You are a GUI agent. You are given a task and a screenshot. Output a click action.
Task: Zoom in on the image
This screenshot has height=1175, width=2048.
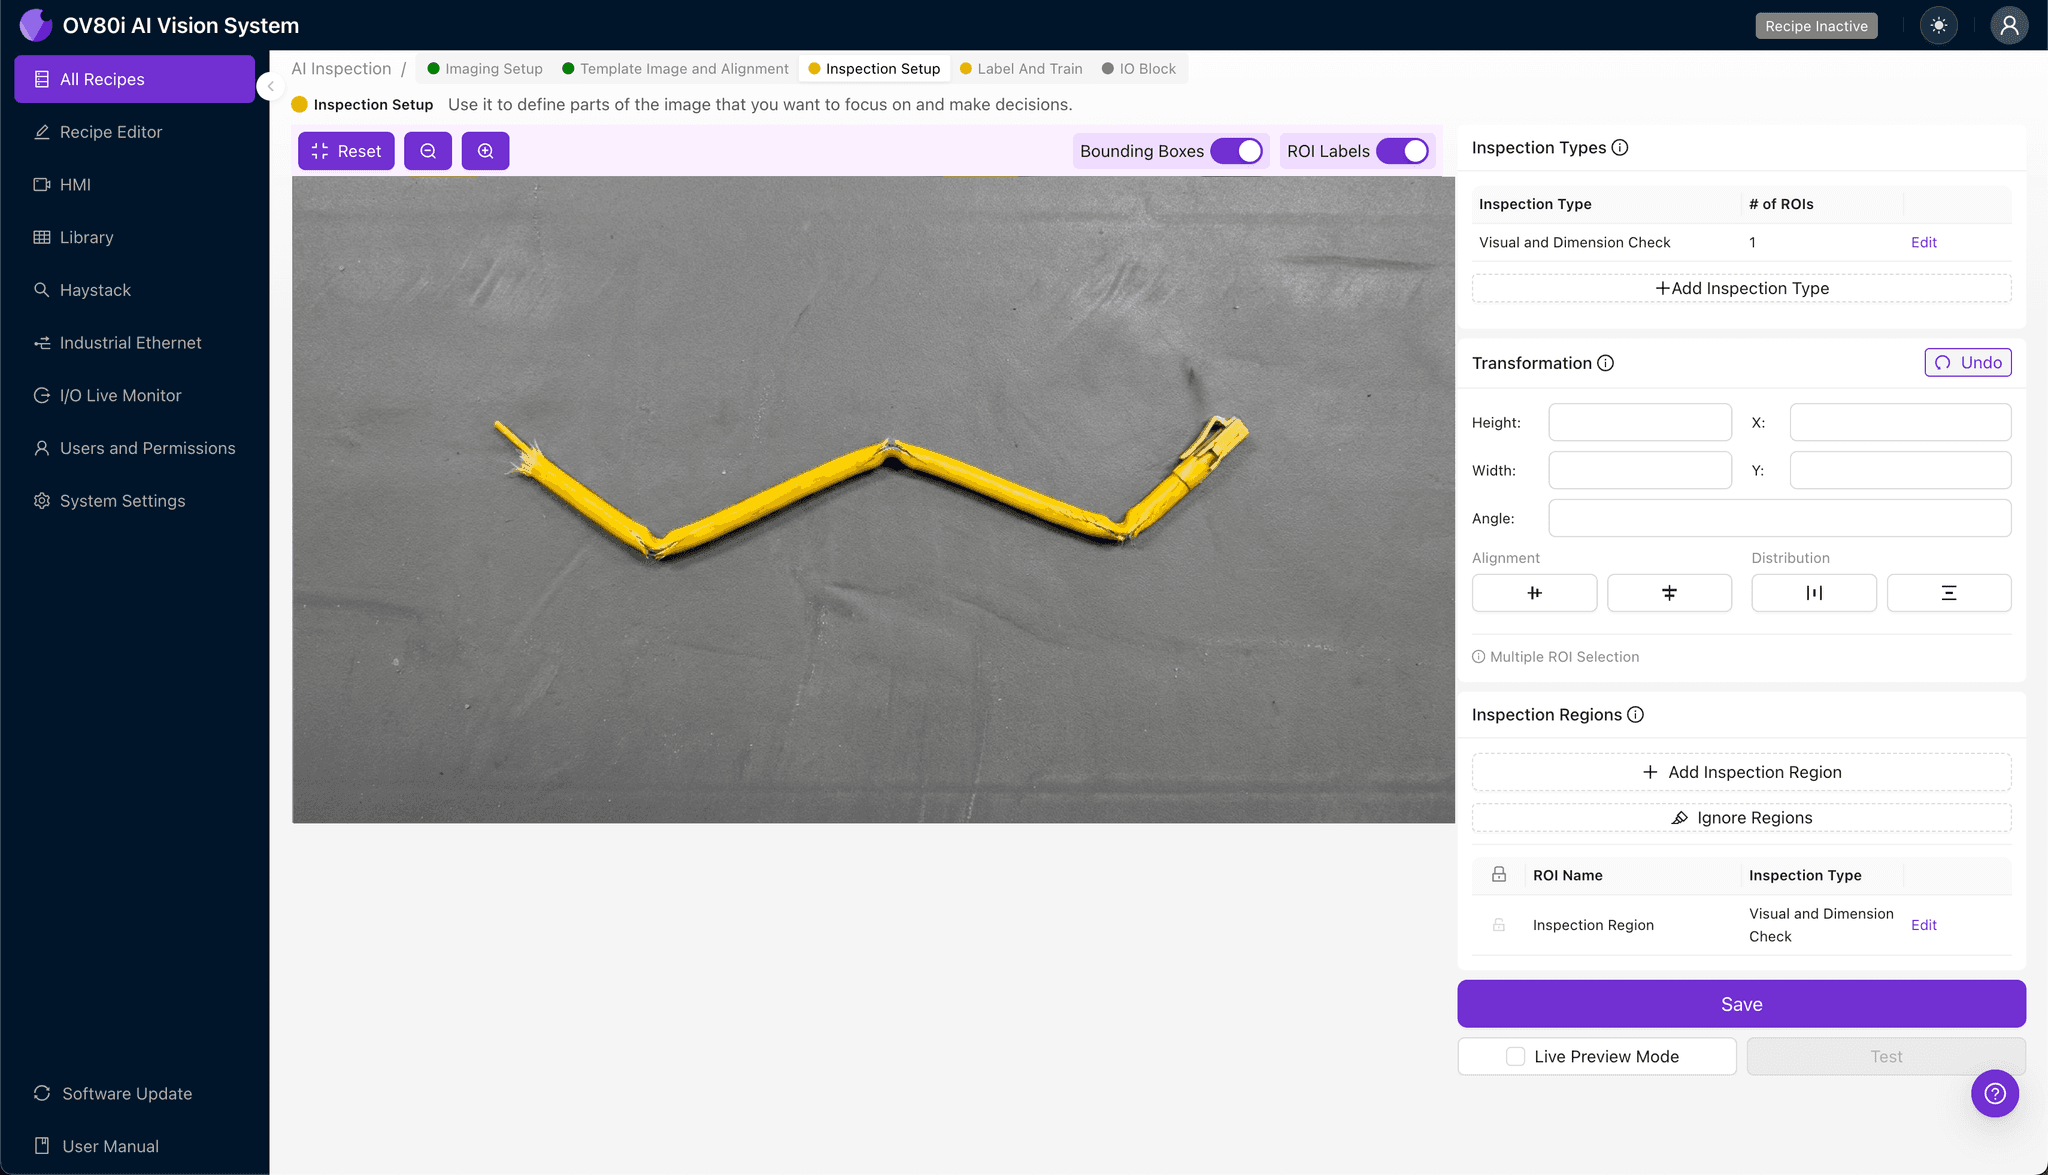pyautogui.click(x=485, y=151)
